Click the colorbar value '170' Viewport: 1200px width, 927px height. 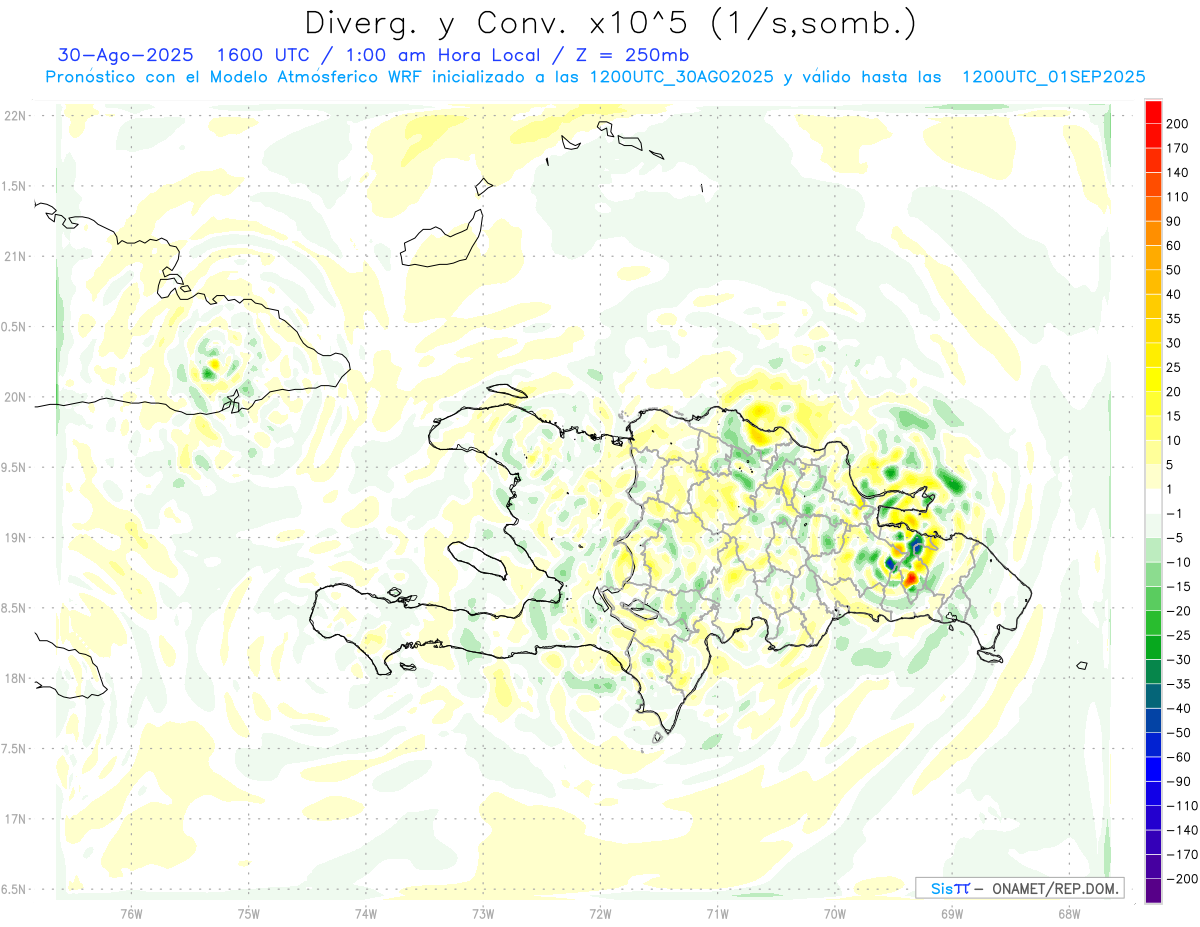(x=1178, y=148)
